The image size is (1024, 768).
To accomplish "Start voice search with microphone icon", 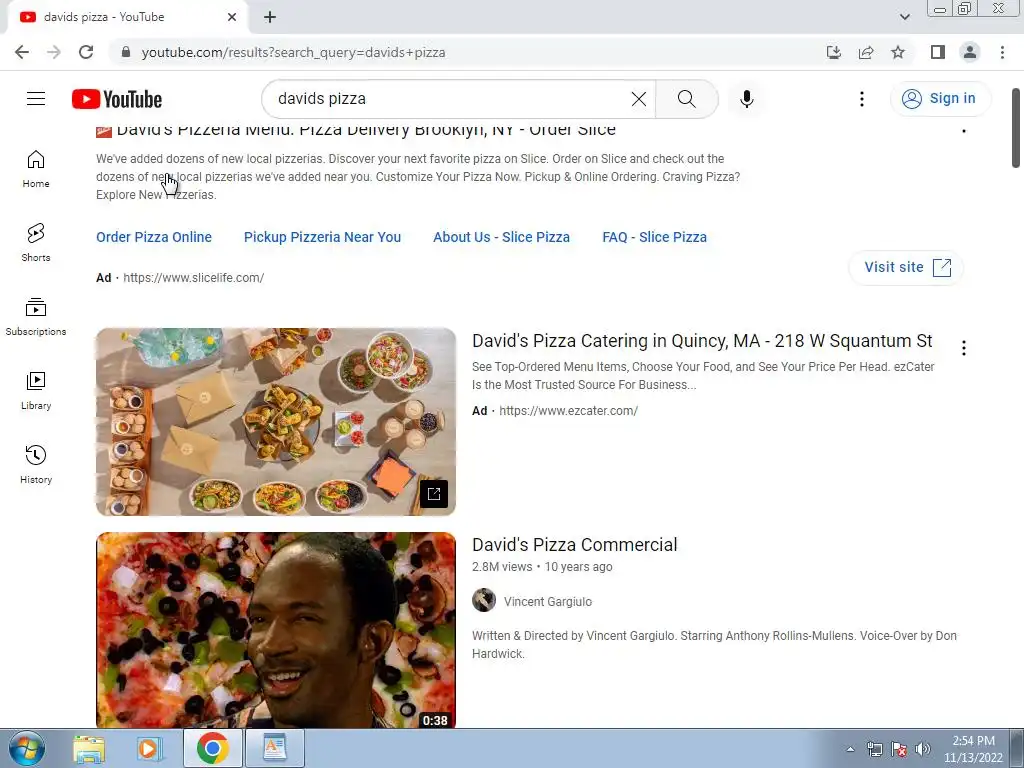I will click(x=746, y=99).
